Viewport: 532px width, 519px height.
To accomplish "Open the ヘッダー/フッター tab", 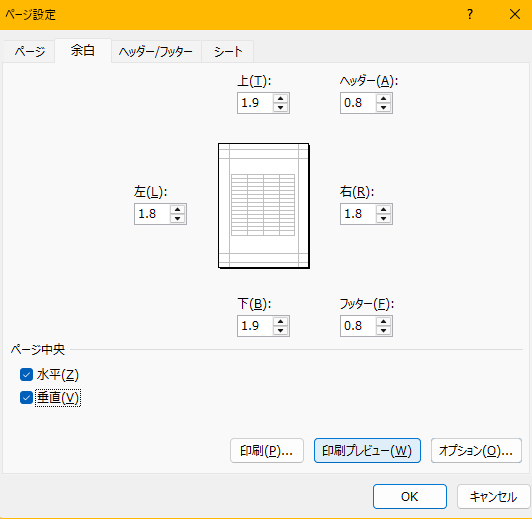I will point(156,52).
